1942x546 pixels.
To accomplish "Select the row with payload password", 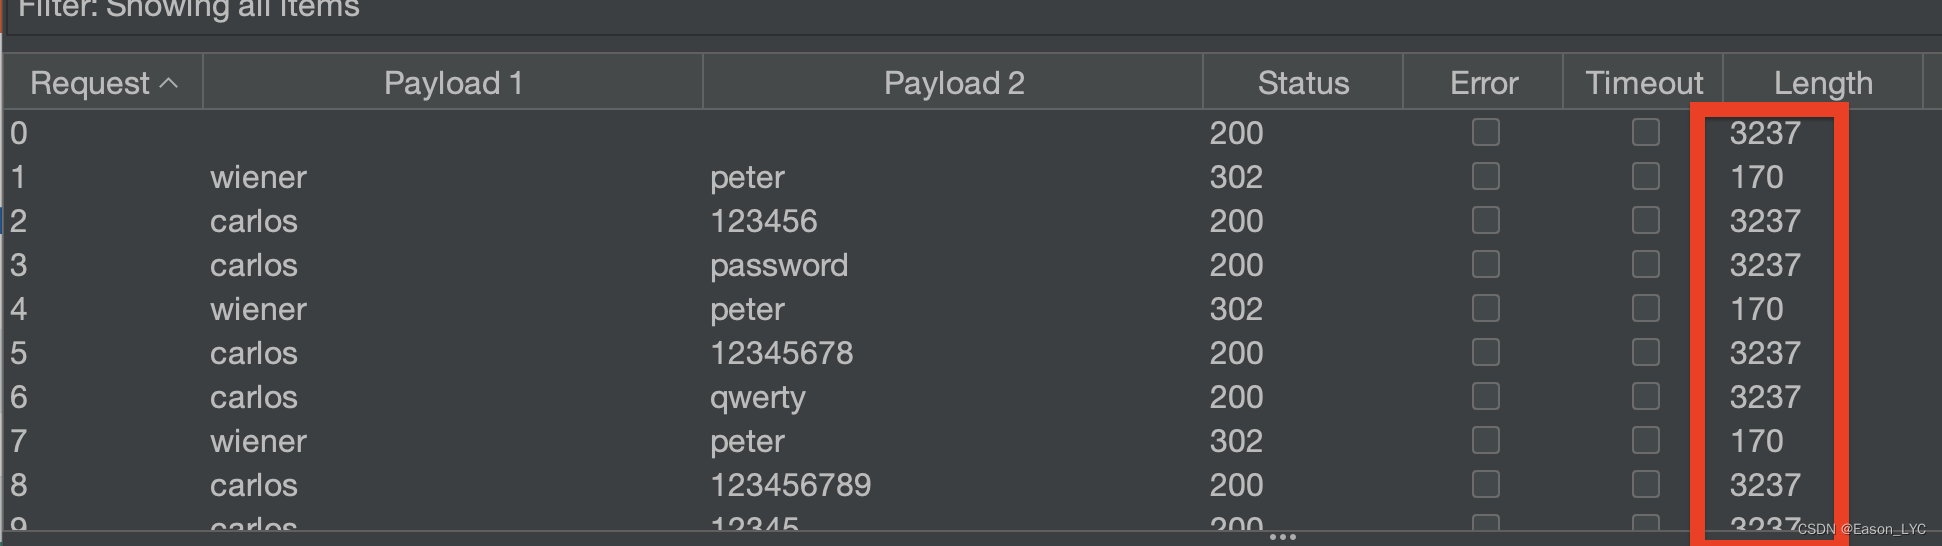I will click(x=971, y=265).
